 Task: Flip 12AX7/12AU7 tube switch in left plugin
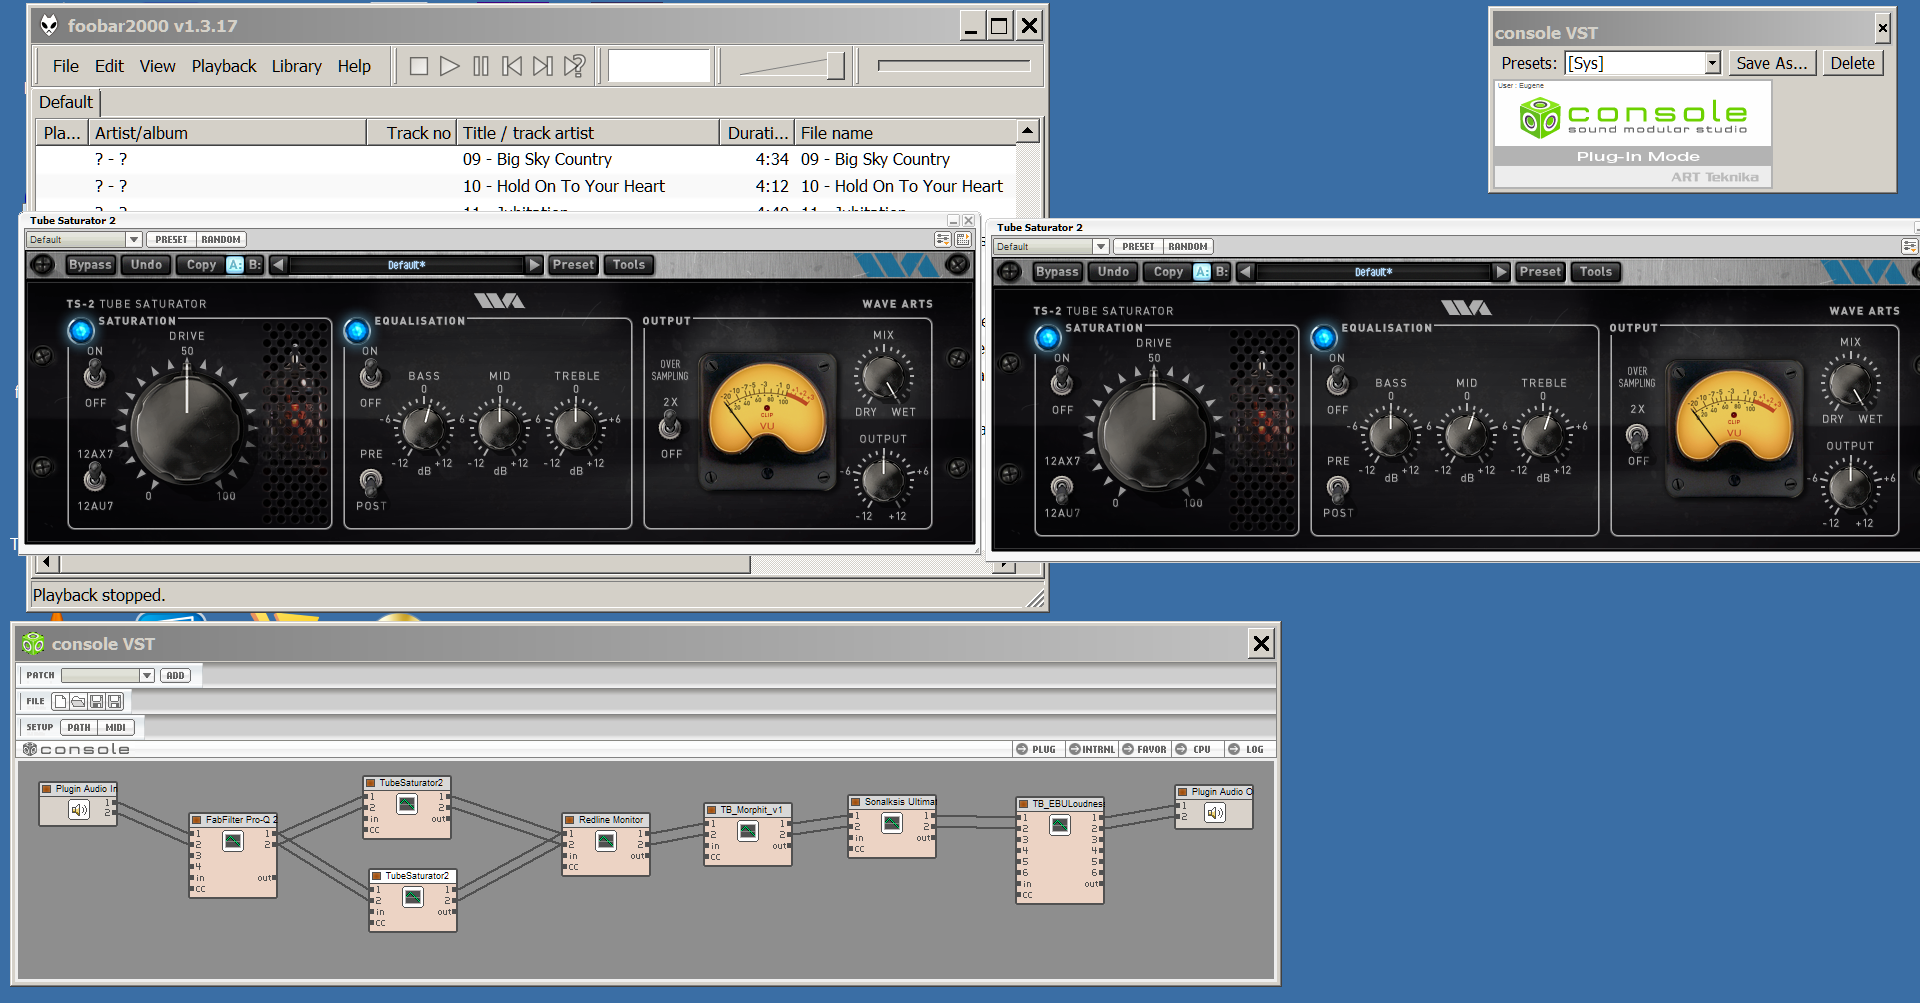tap(95, 478)
